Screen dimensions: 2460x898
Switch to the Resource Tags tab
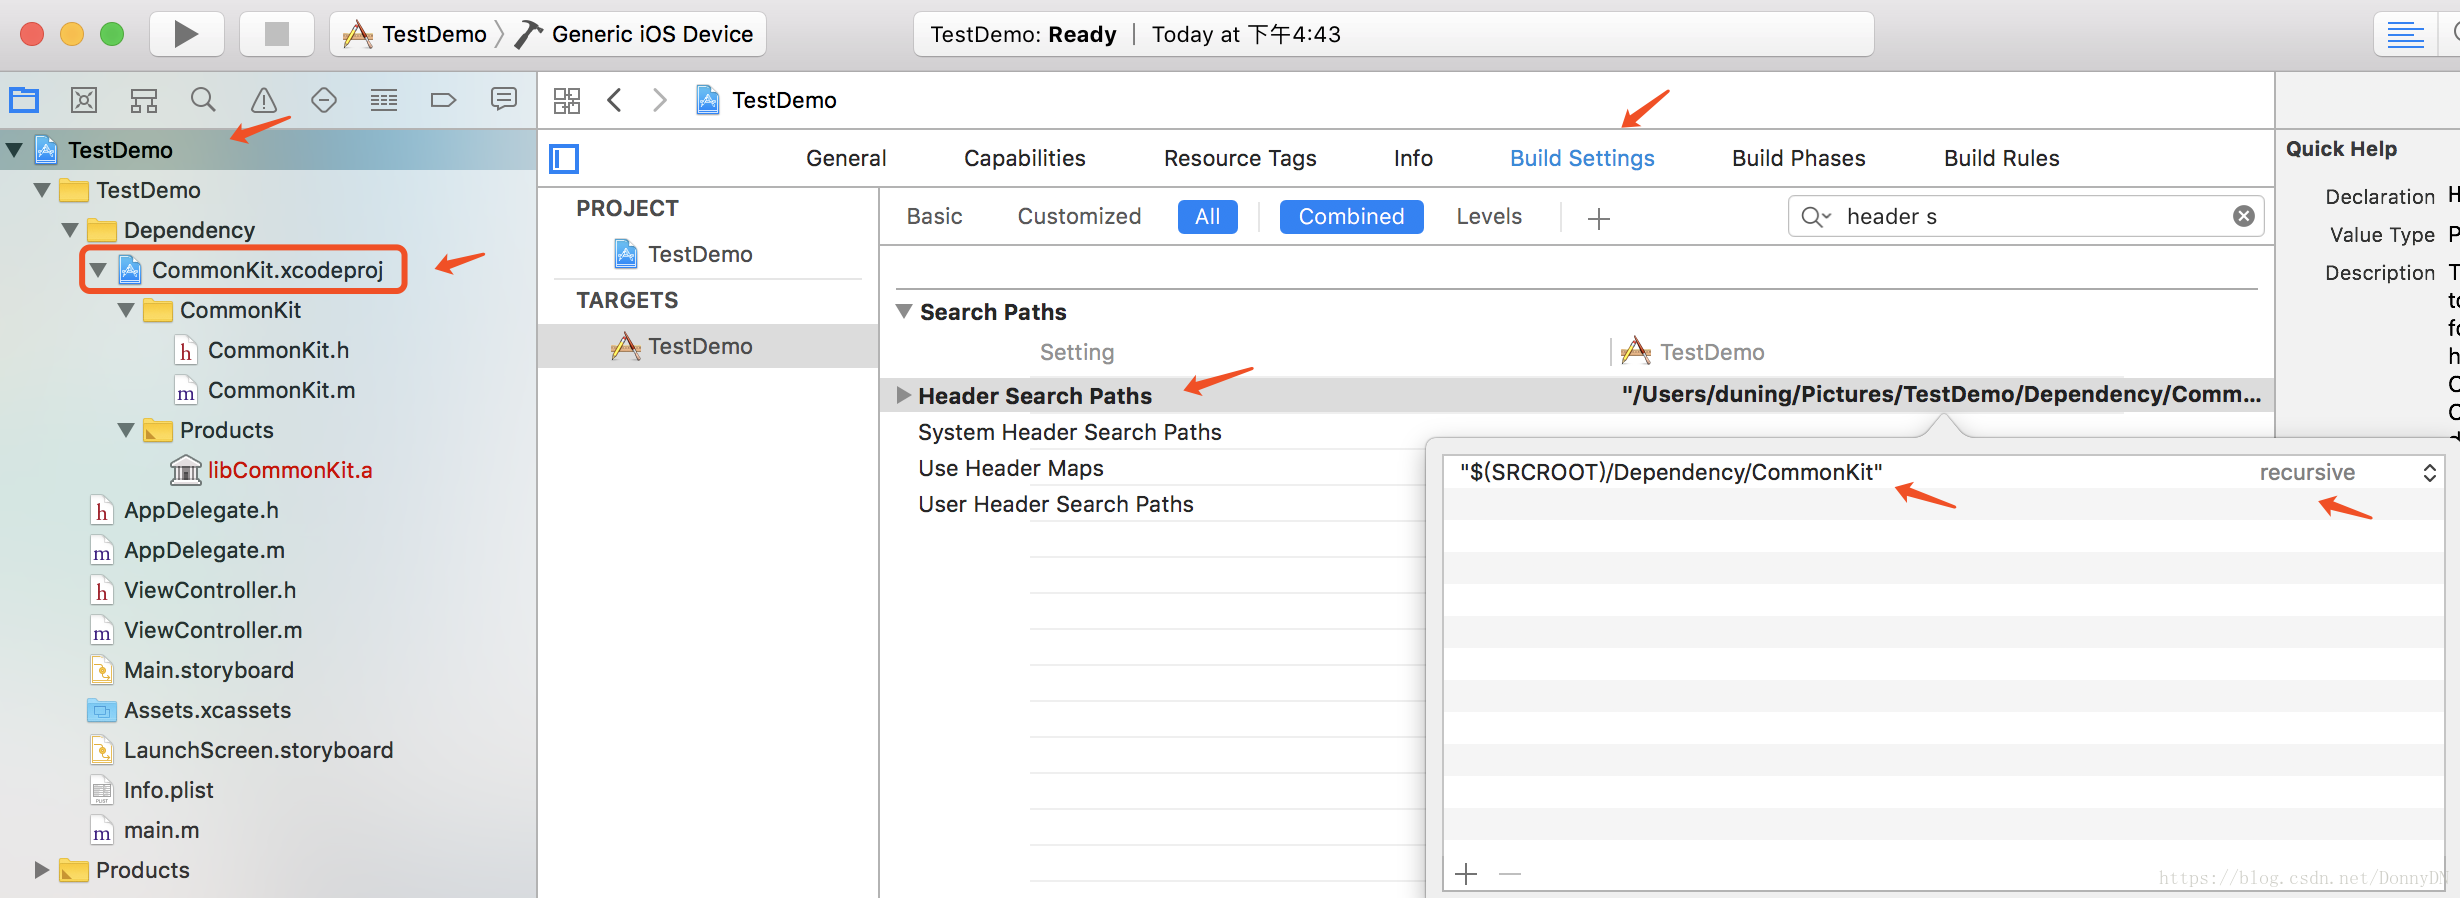coord(1240,158)
